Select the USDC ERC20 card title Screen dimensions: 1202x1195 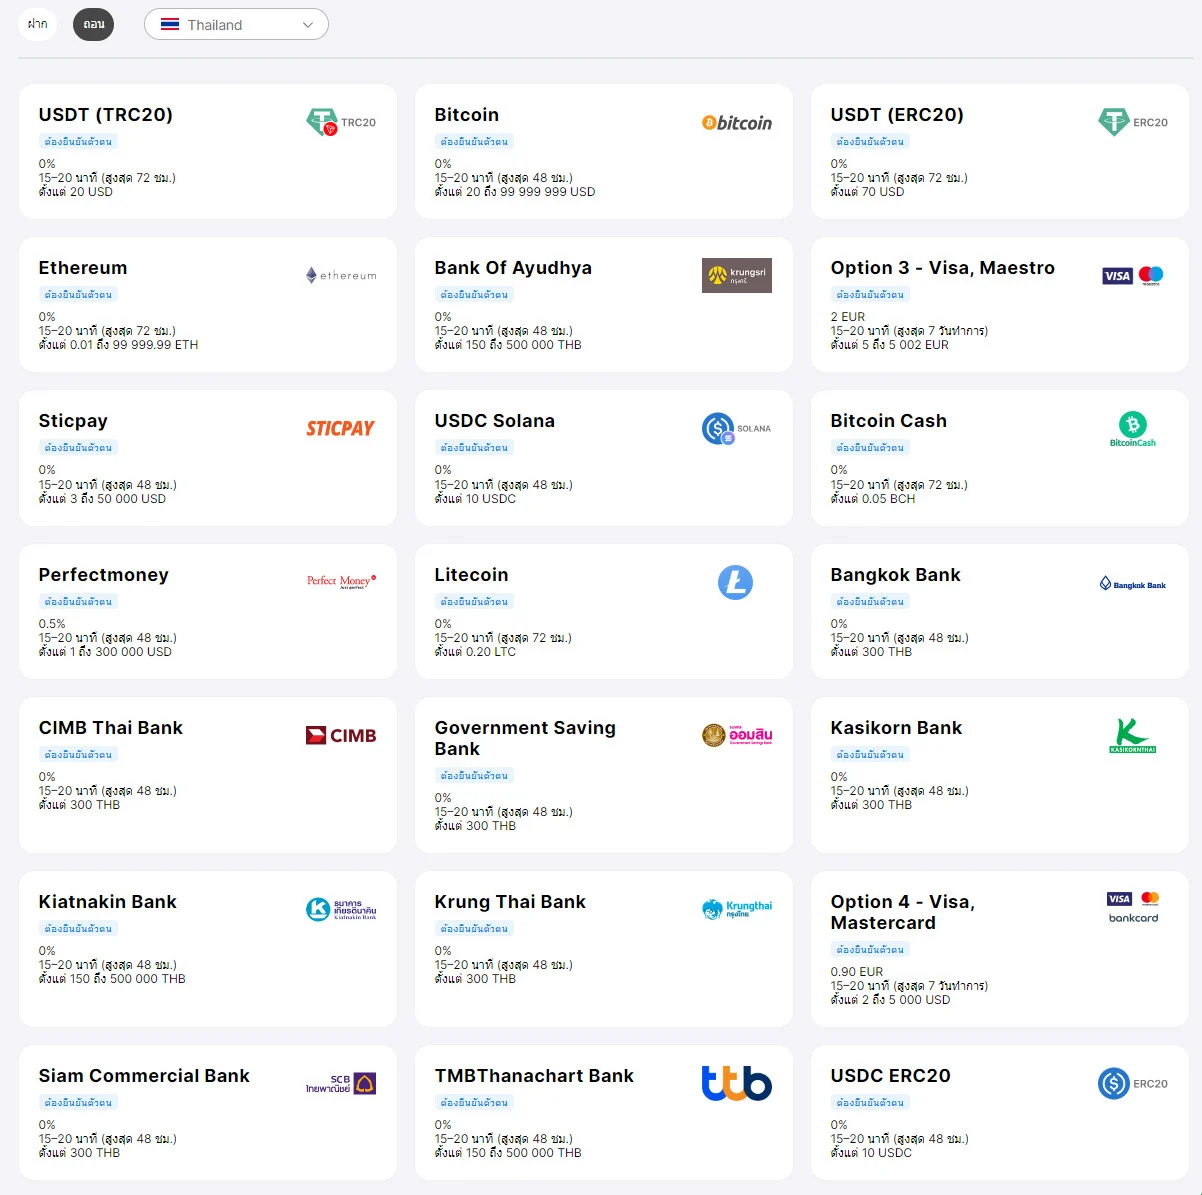(891, 1076)
